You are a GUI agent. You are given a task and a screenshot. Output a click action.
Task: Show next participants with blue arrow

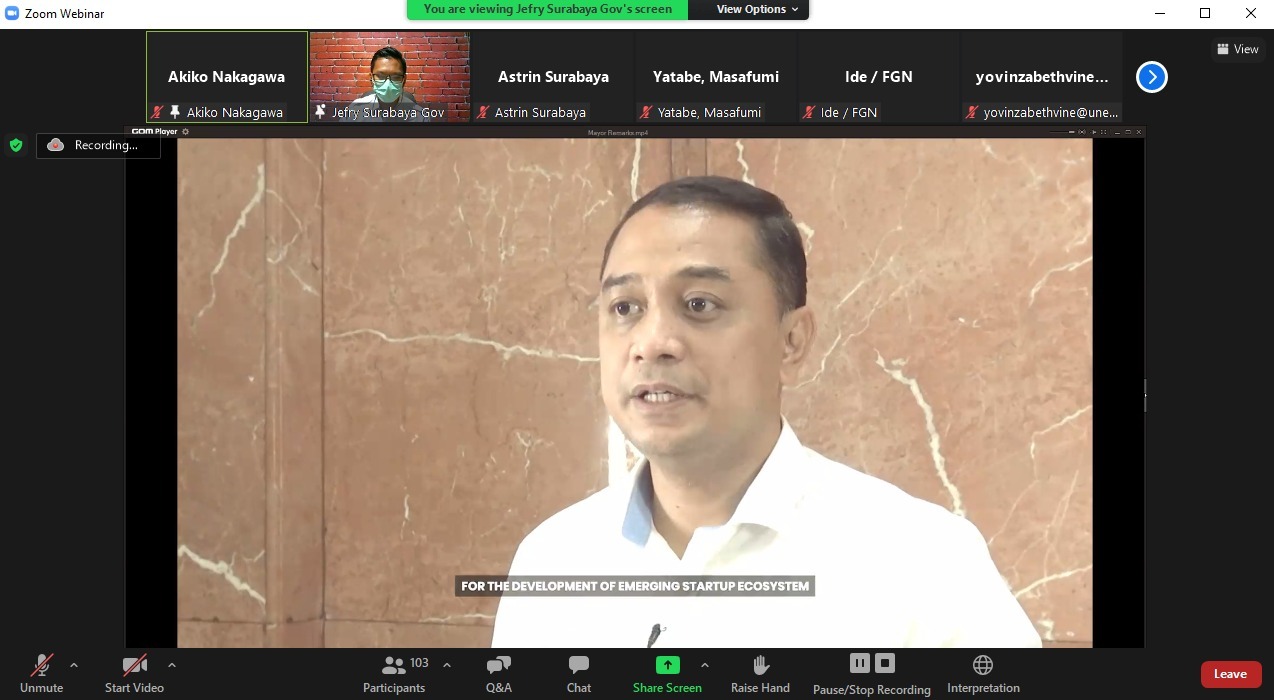[x=1151, y=77]
